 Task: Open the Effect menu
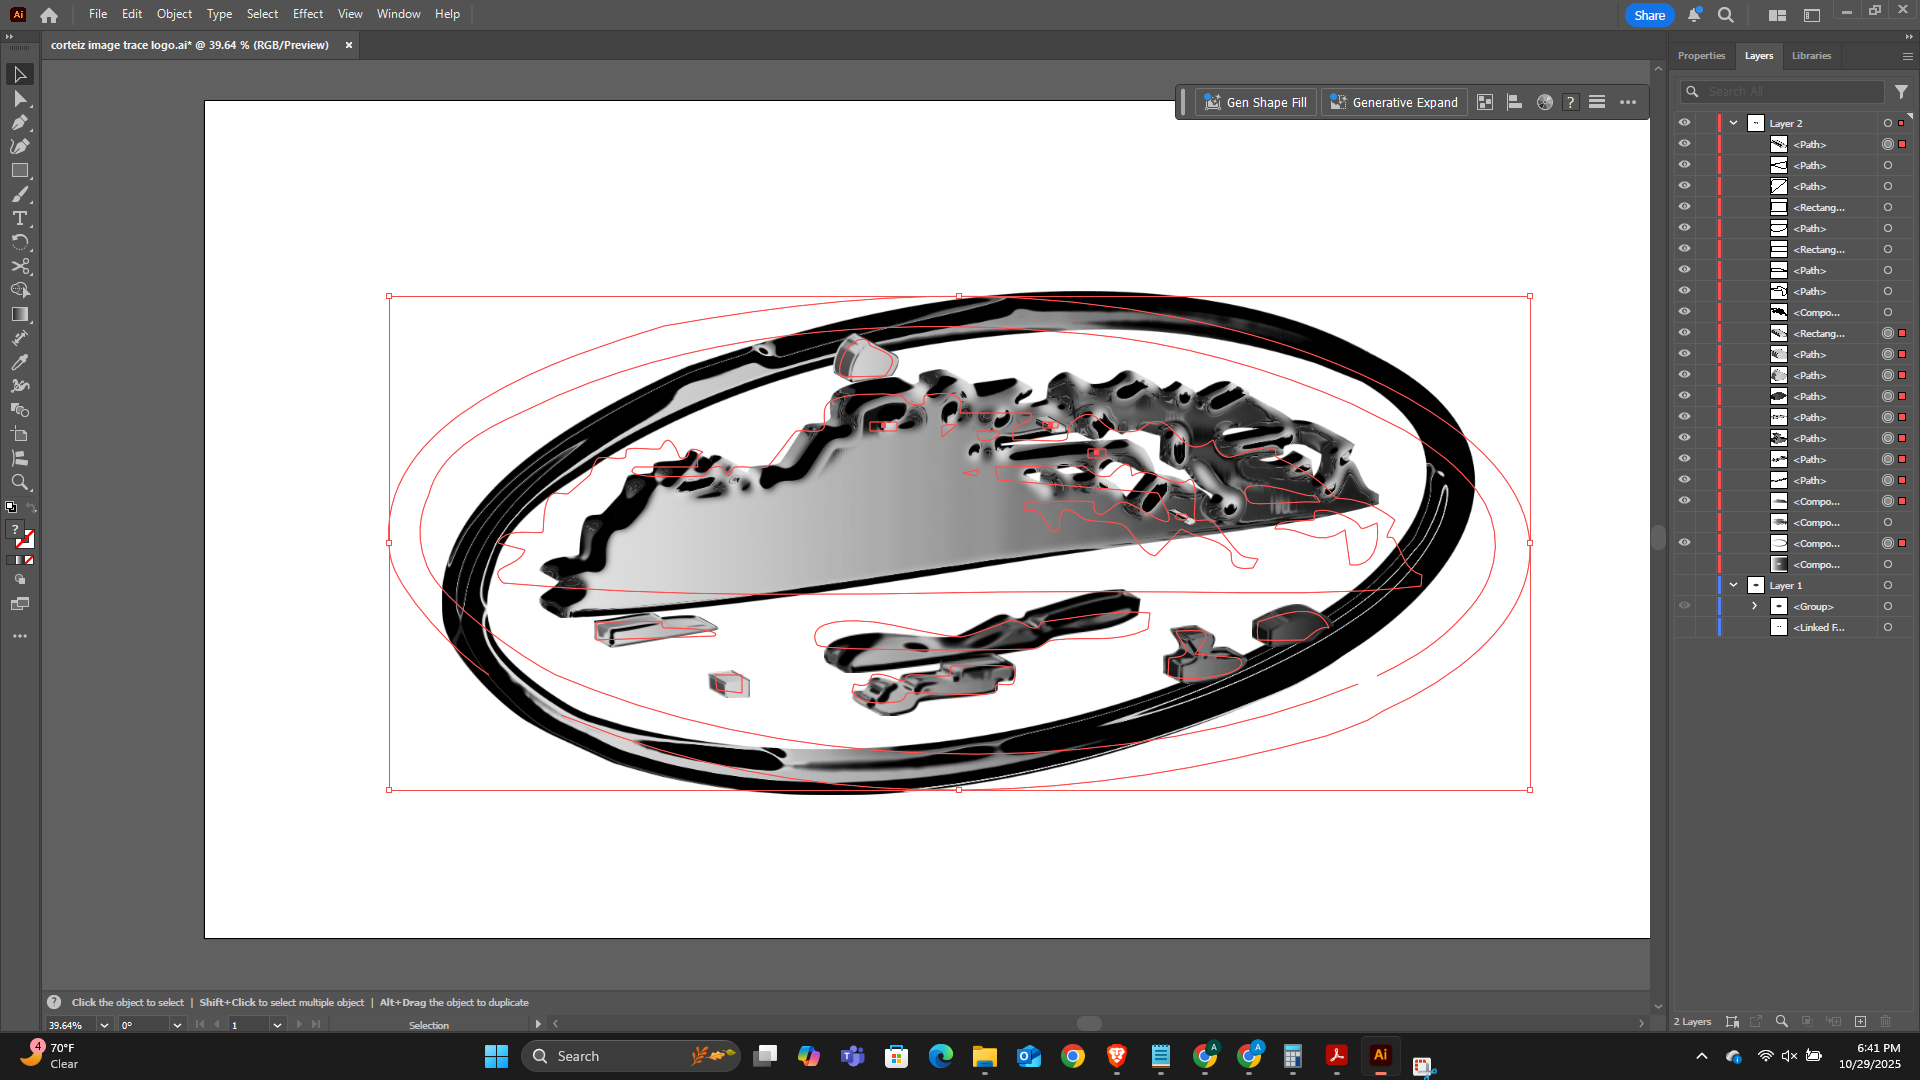coord(307,14)
